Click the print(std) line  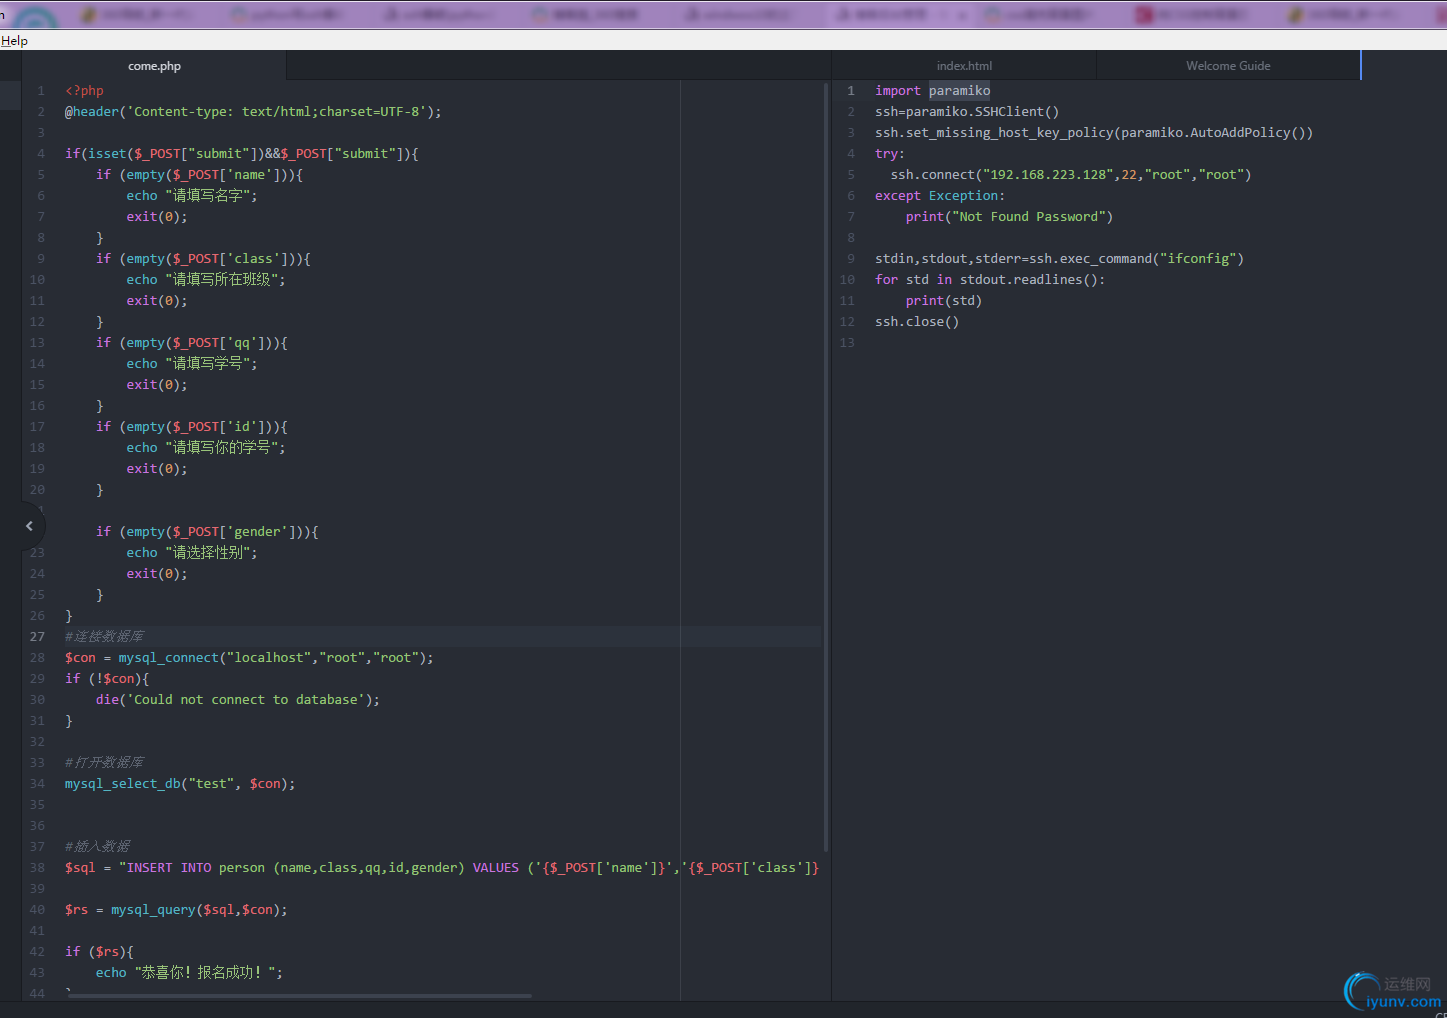944,301
